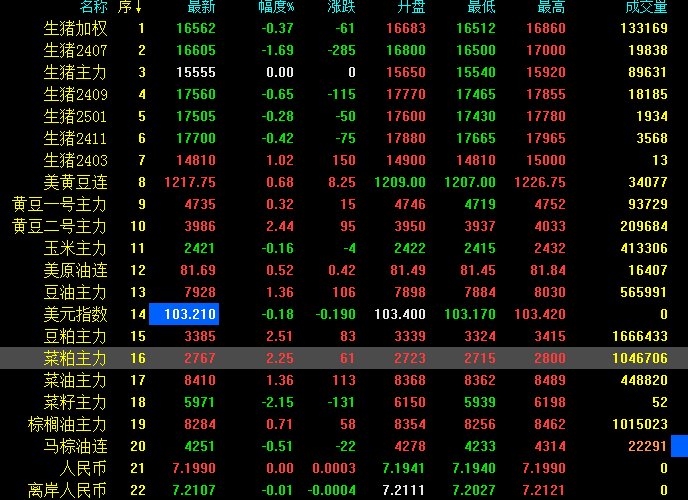Select the 棕榈油主力 row name
Viewport: 688px width, 500px height.
point(68,424)
